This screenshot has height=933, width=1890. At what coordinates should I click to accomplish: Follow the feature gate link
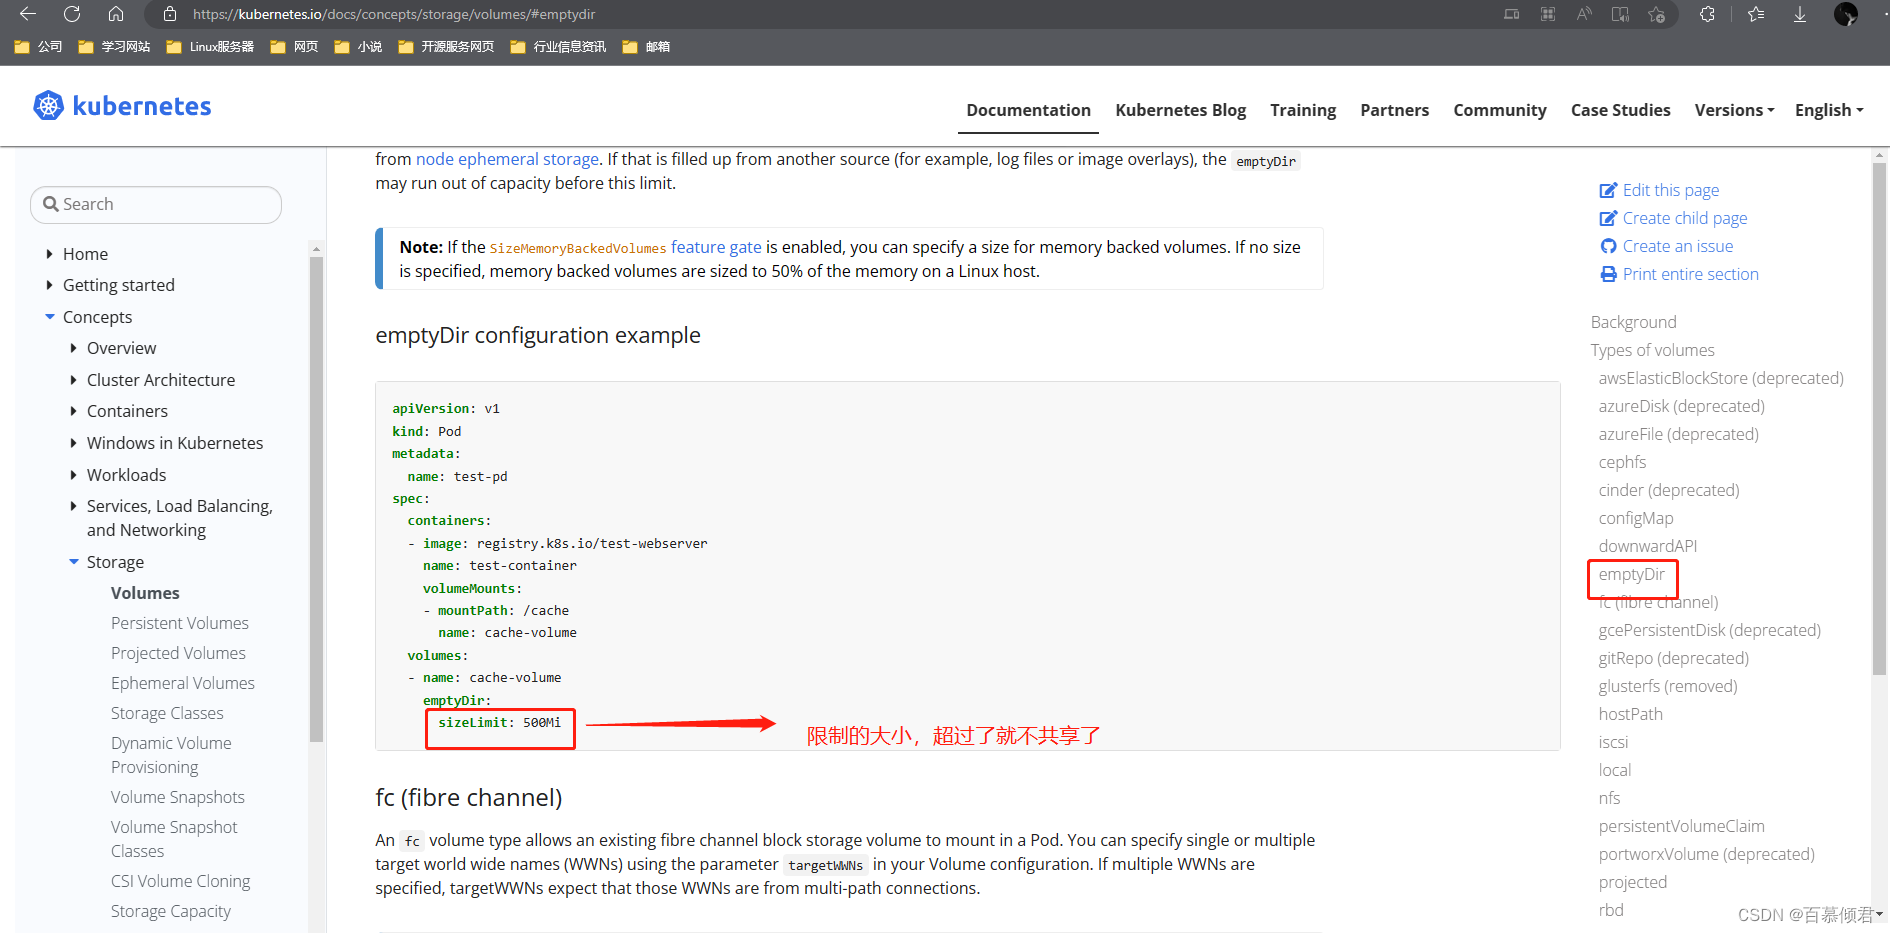(x=716, y=247)
